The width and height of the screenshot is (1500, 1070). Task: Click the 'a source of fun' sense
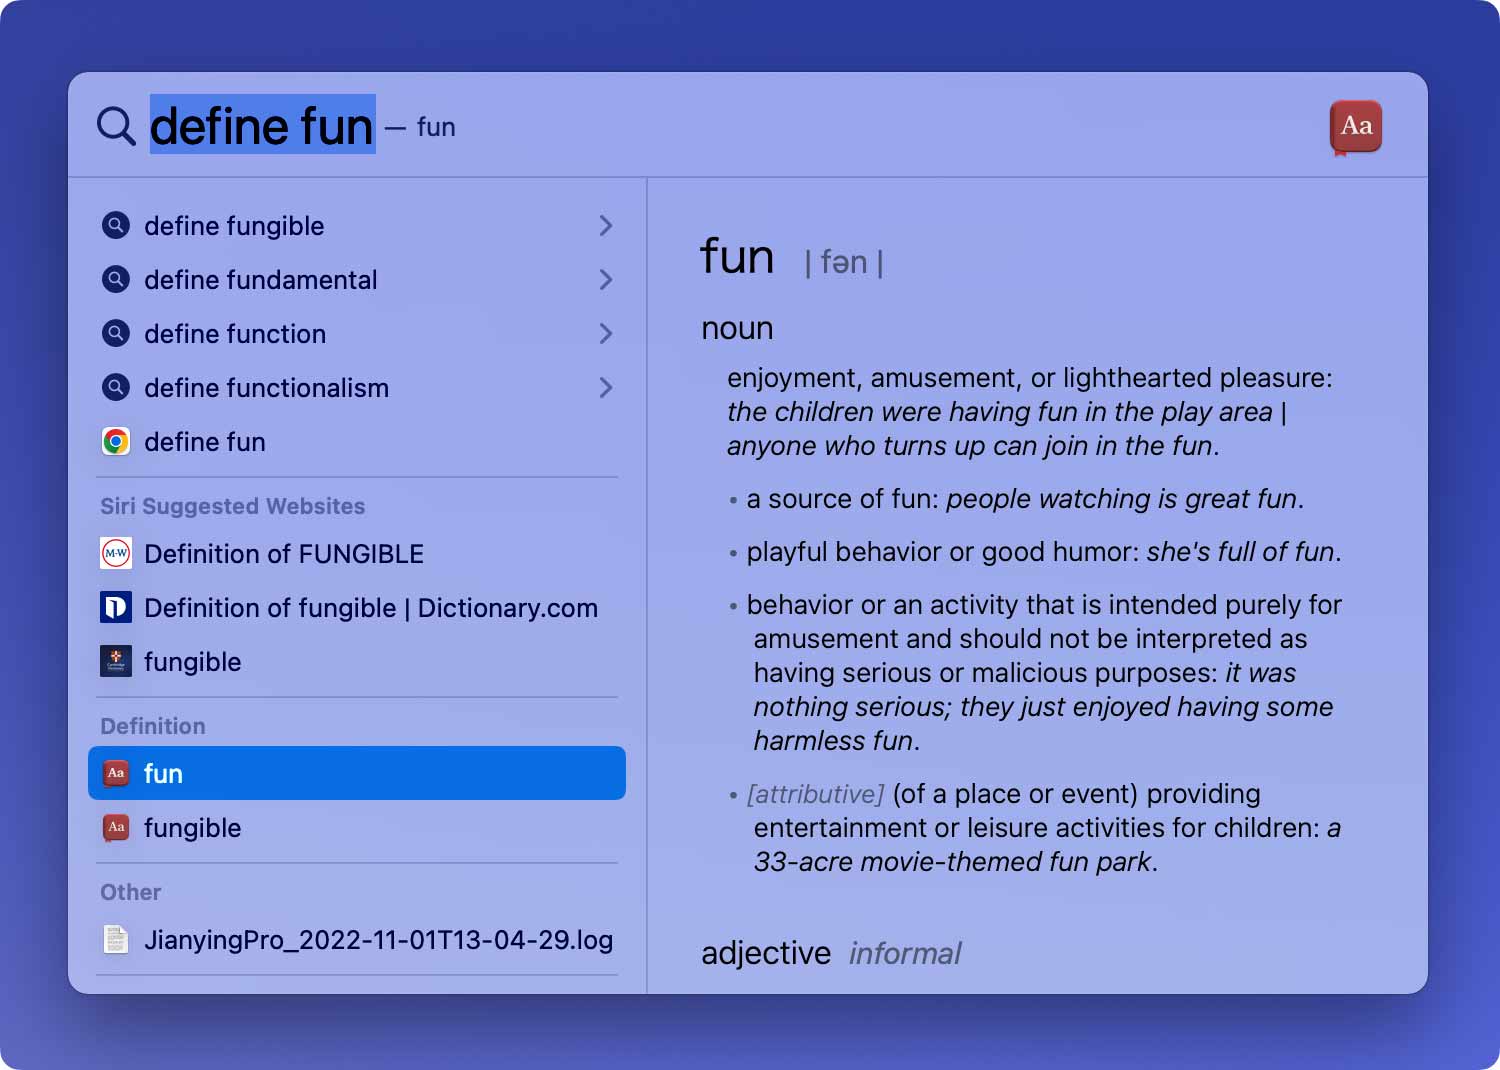click(x=1025, y=499)
